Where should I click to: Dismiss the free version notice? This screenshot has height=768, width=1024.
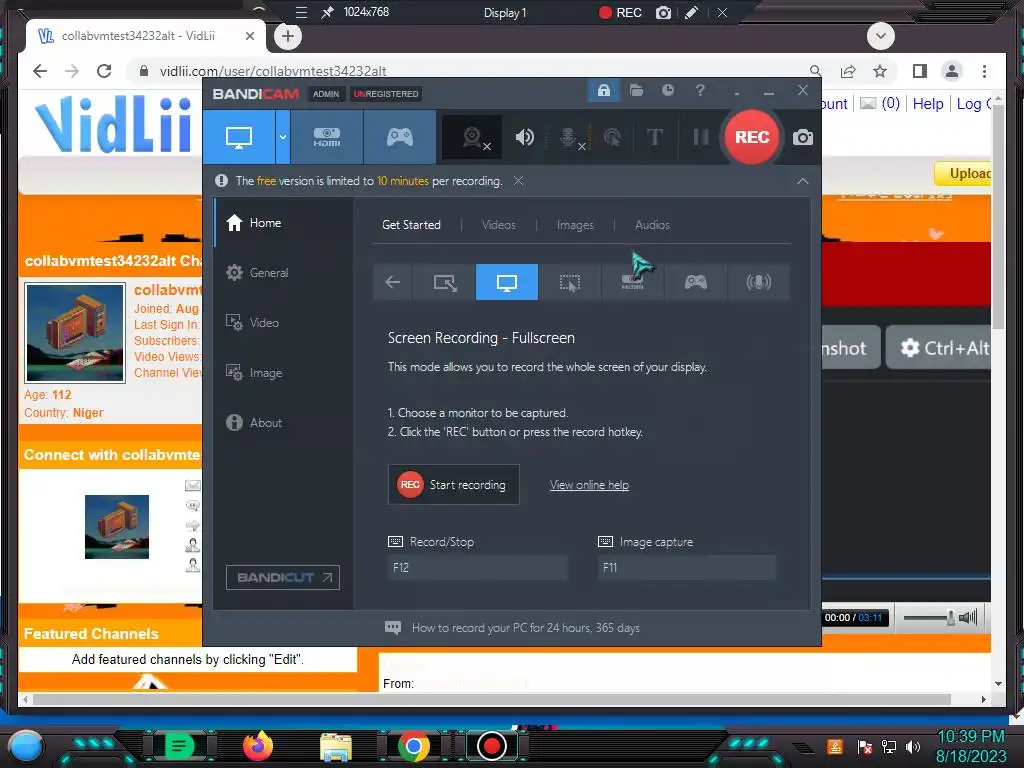point(519,181)
